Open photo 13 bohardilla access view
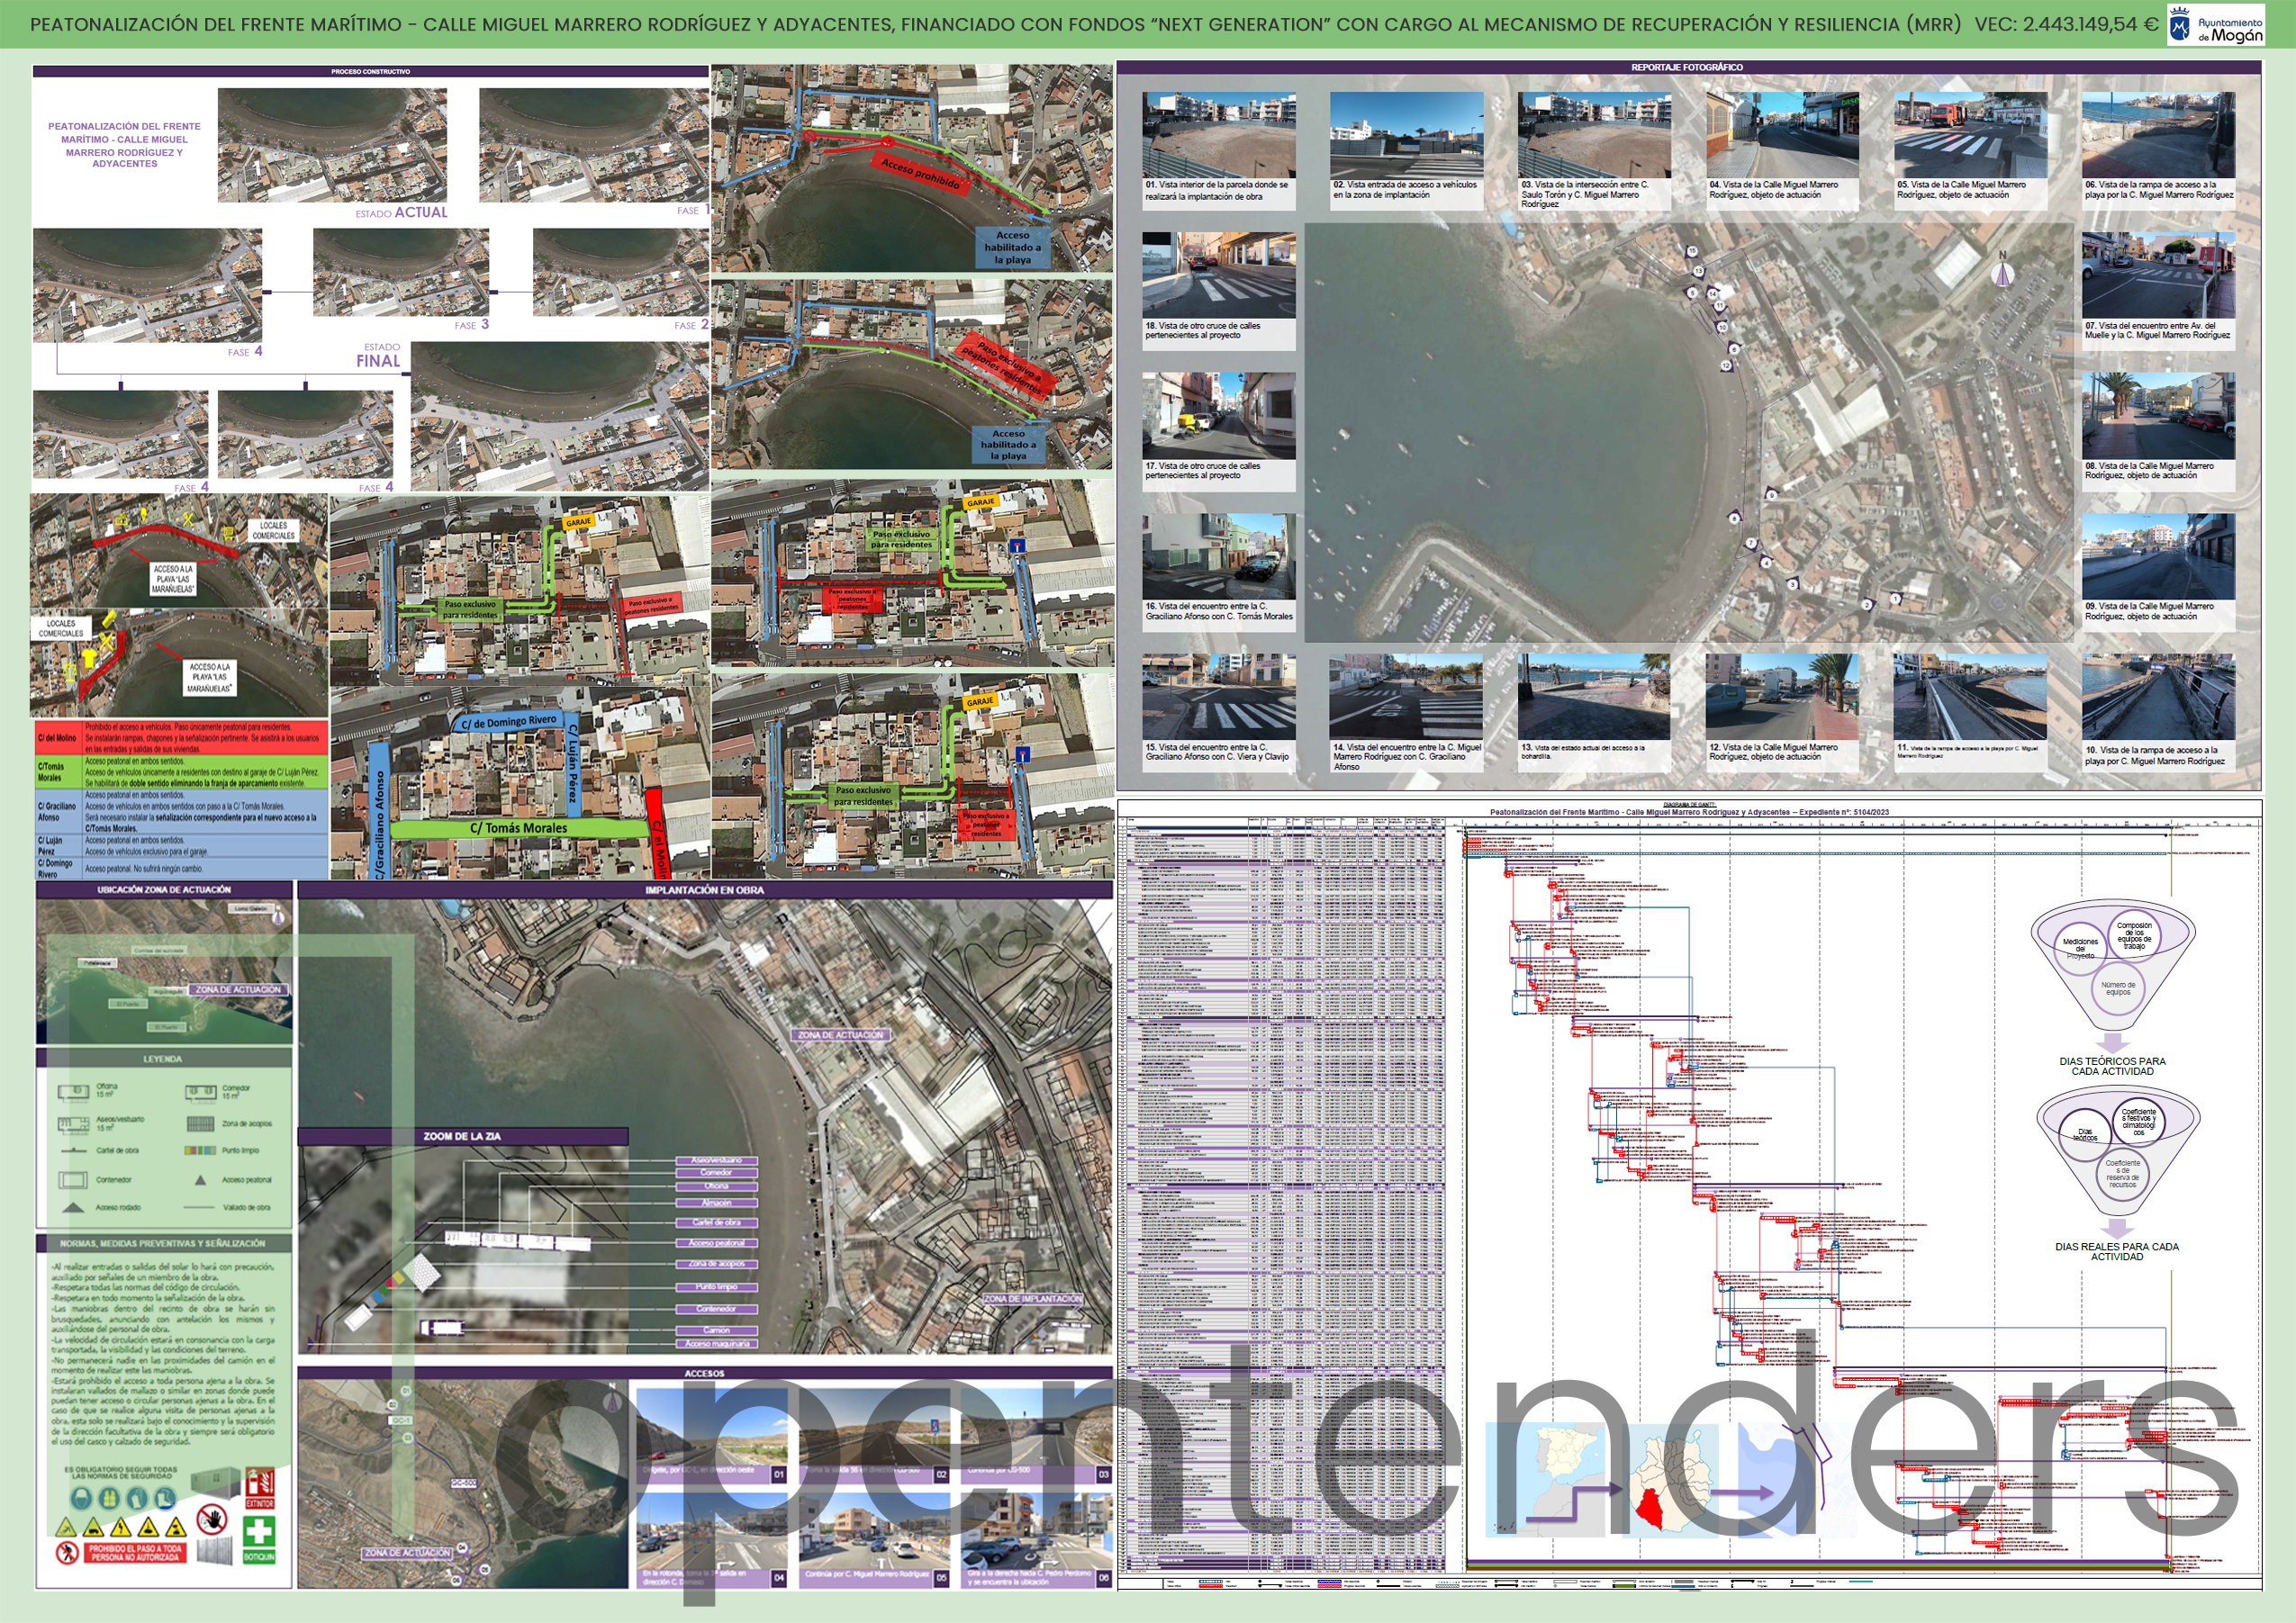The image size is (2296, 1623). (x=1594, y=697)
